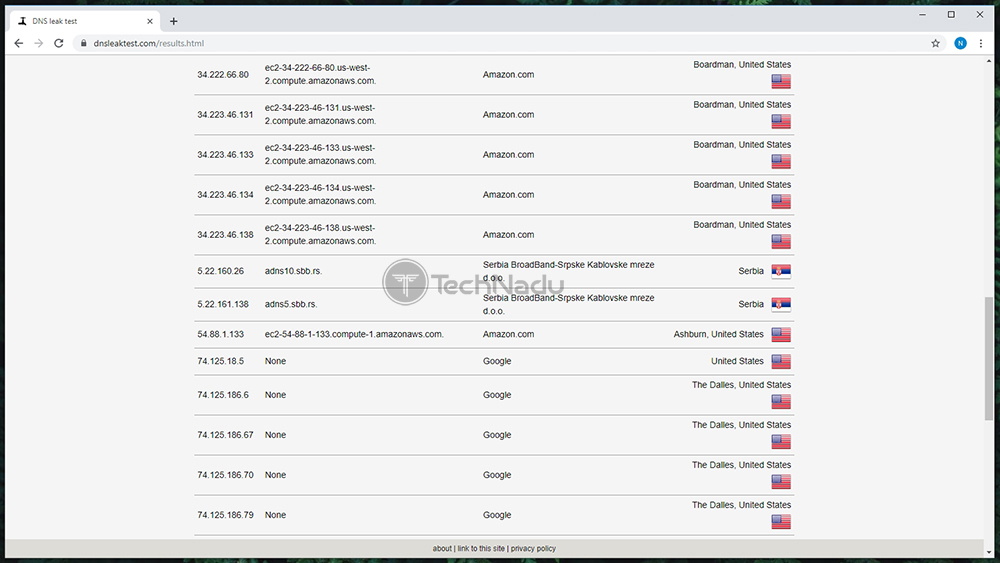Select the DNS leak test tab
The image size is (1000, 563).
pyautogui.click(x=84, y=21)
